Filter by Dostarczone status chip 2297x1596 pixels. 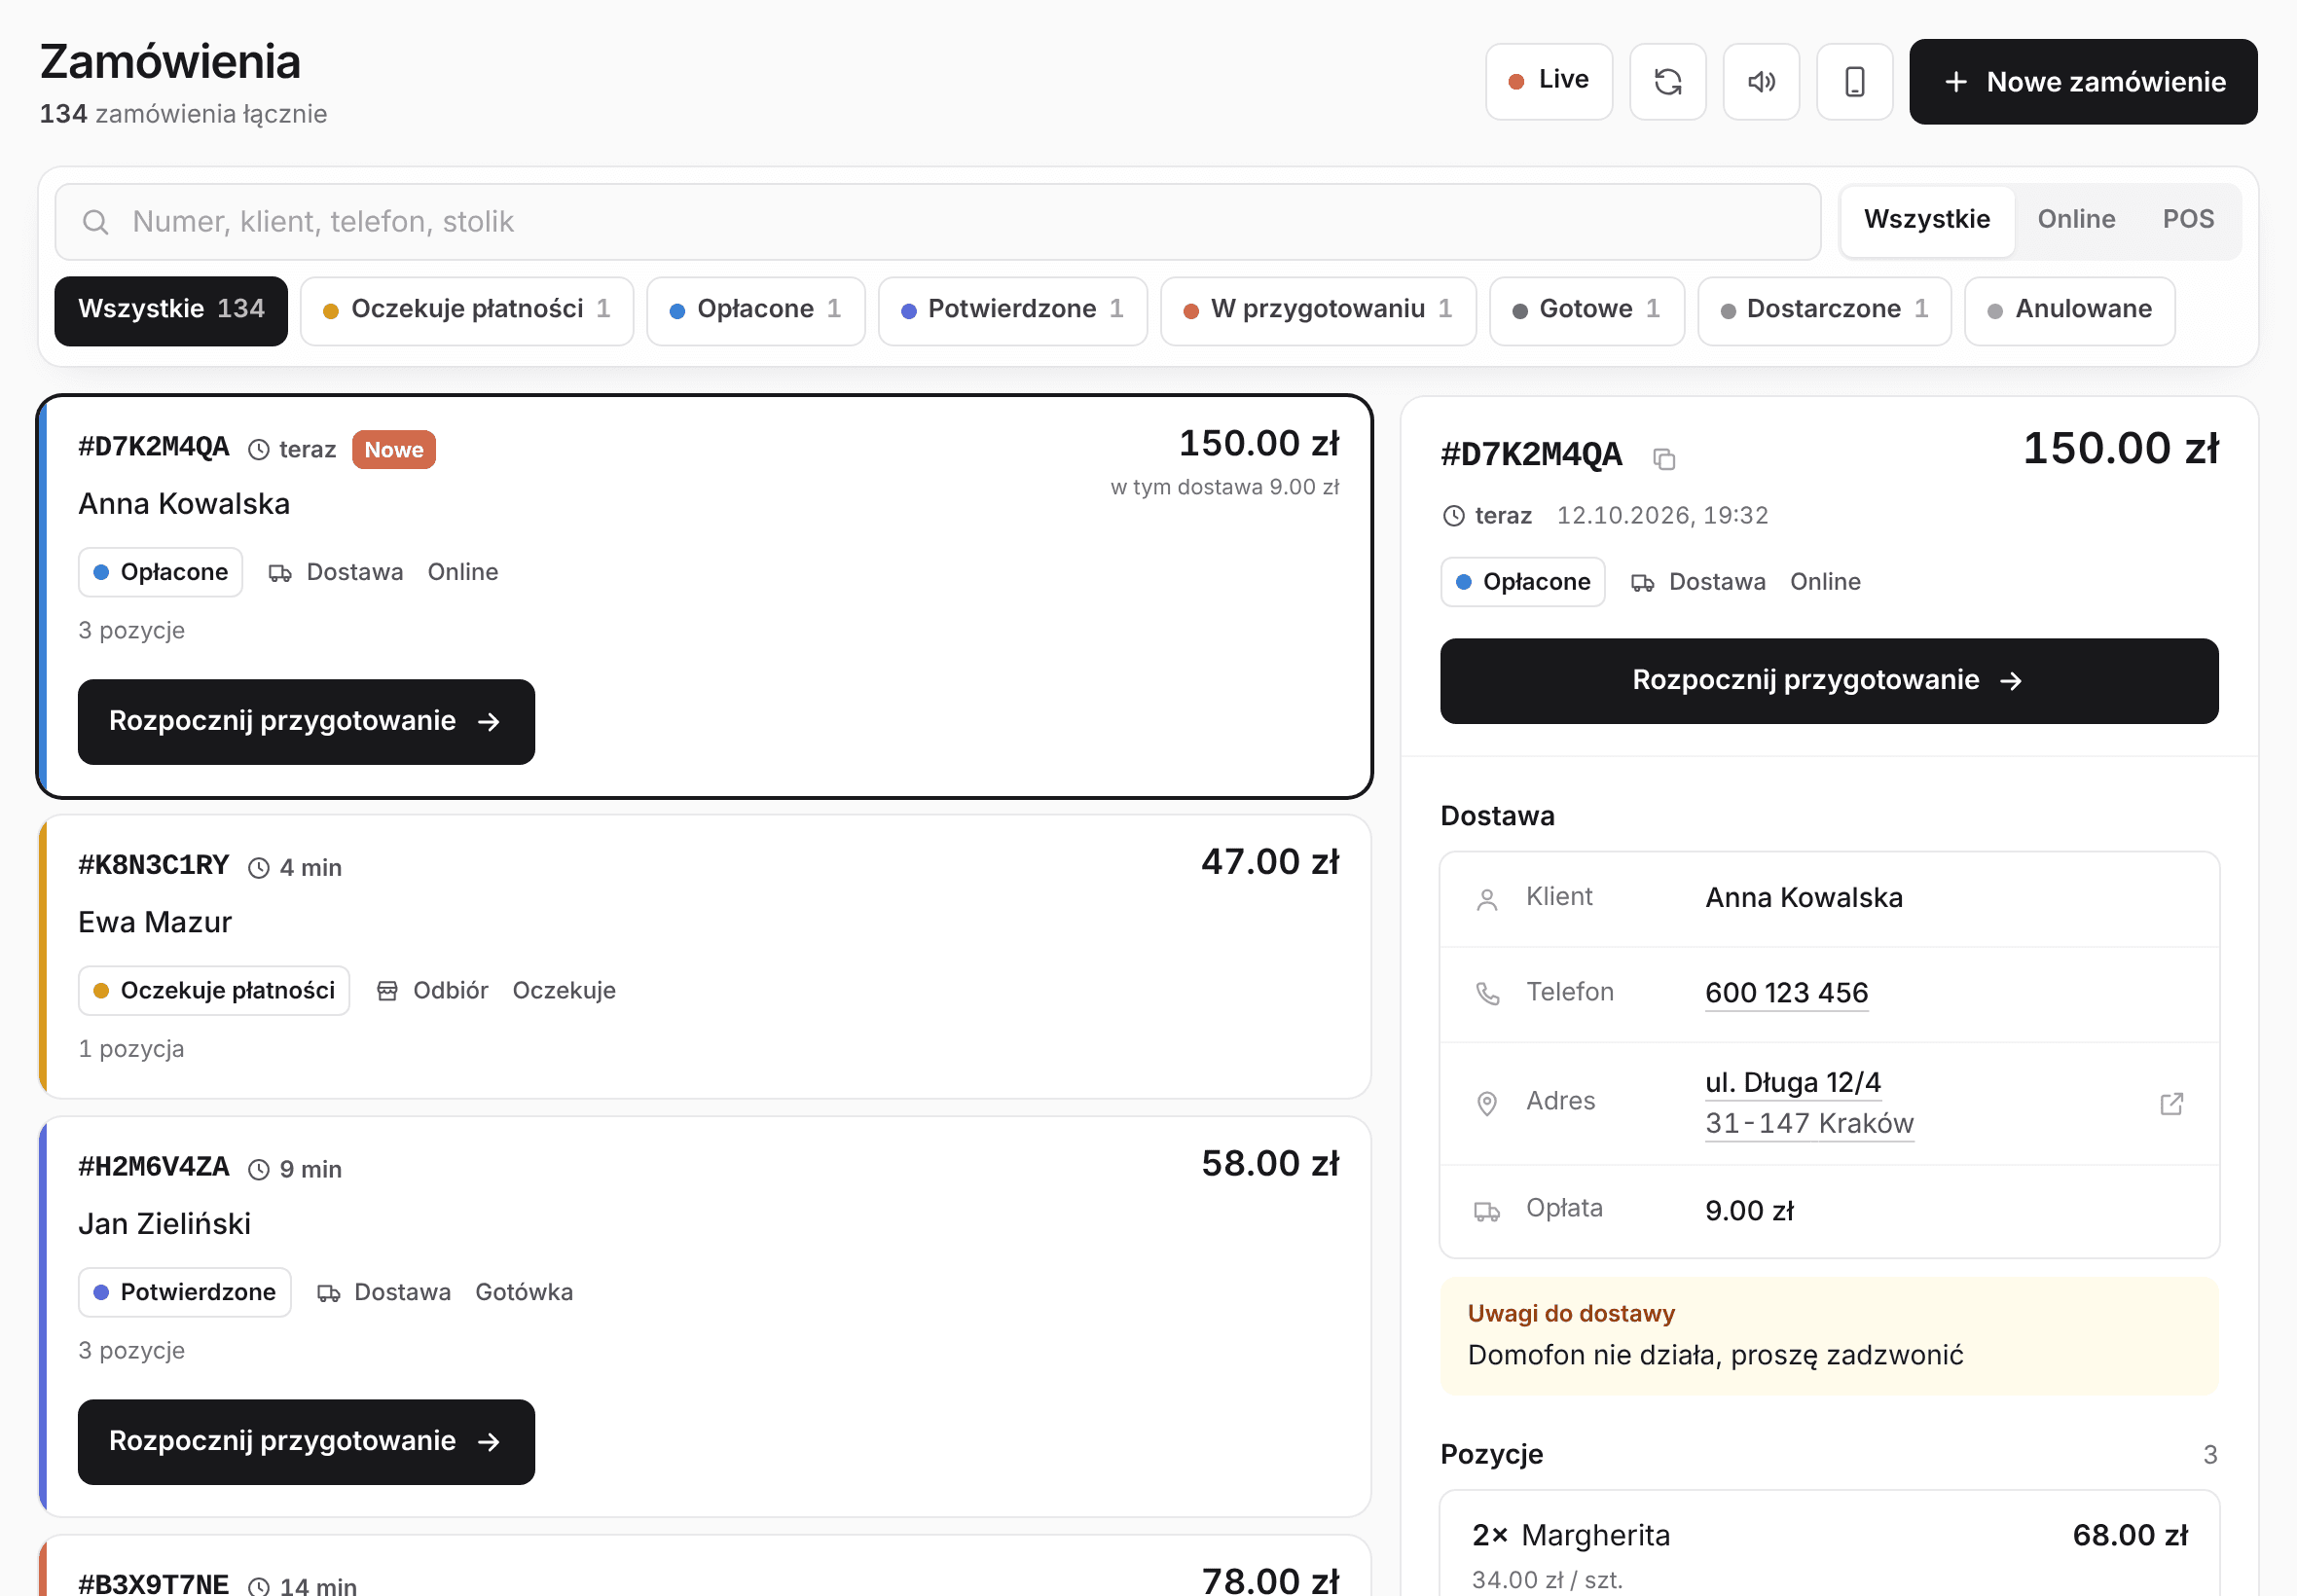1823,311
